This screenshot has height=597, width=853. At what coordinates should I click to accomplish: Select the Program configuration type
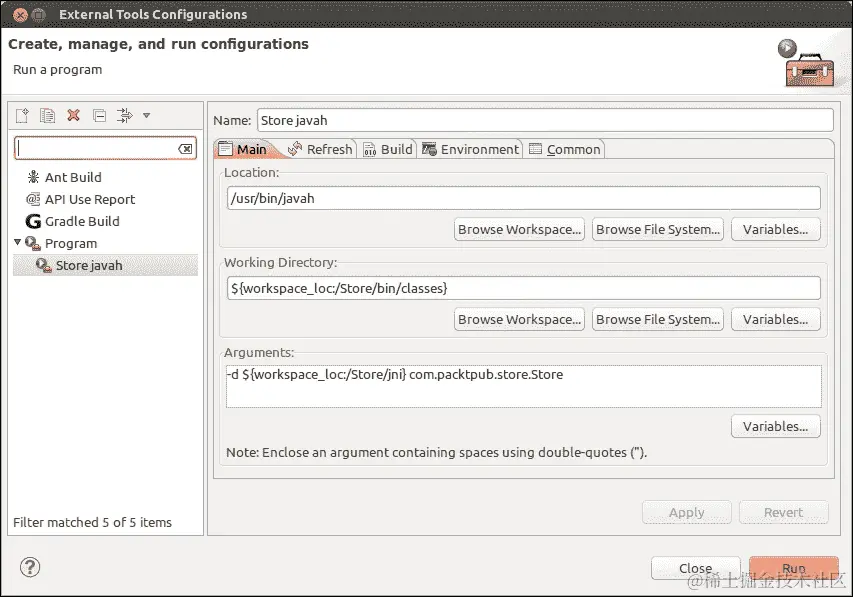[x=71, y=244]
